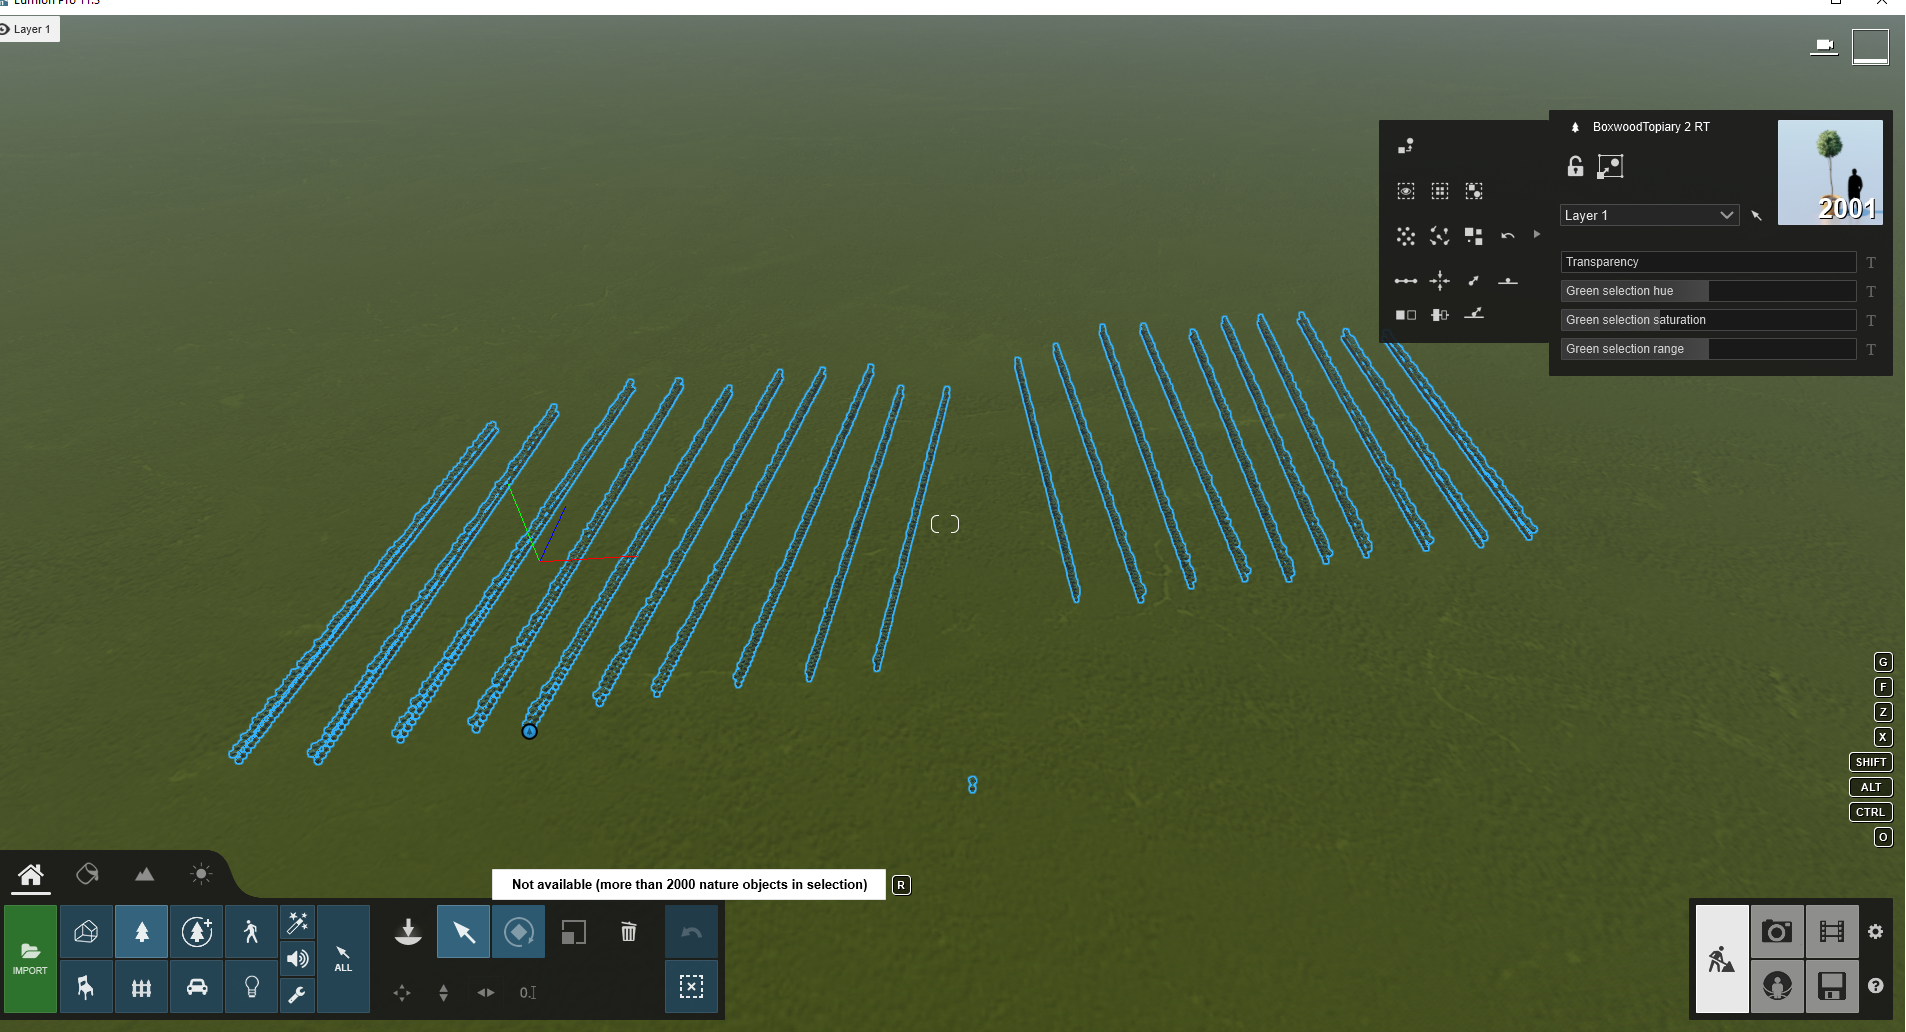The width and height of the screenshot is (1906, 1032).
Task: Click the save floppy disk icon
Action: point(1832,987)
